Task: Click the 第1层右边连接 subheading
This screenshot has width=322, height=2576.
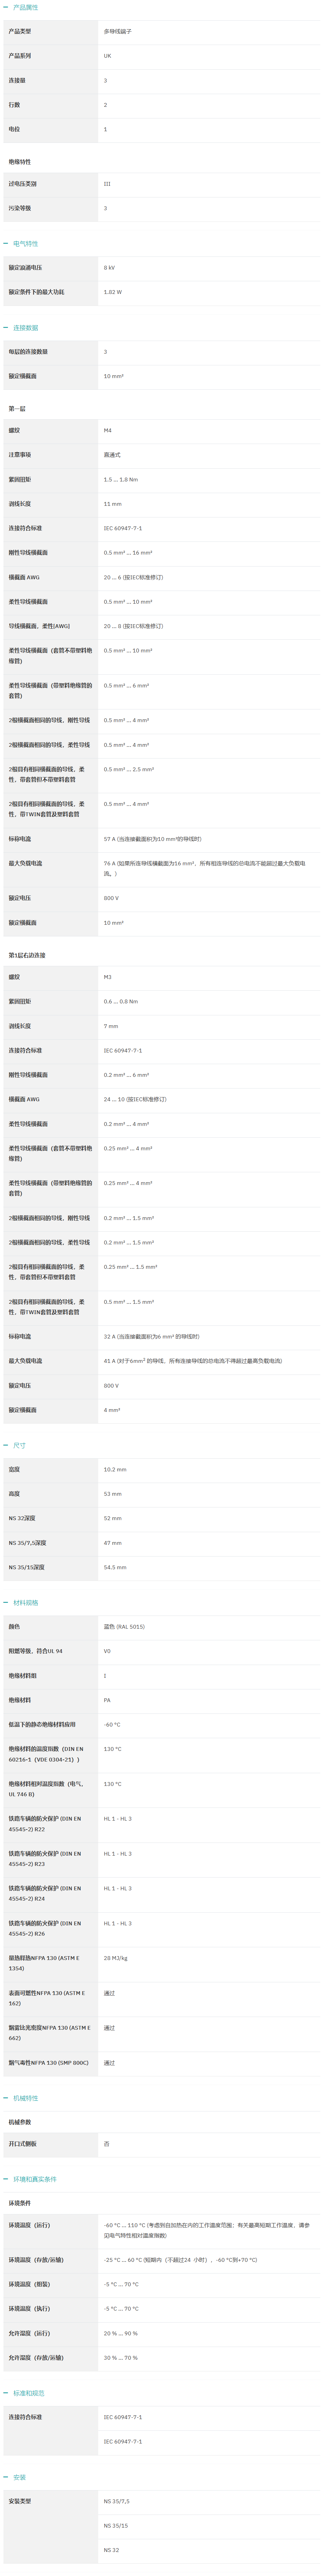Action: (x=27, y=955)
